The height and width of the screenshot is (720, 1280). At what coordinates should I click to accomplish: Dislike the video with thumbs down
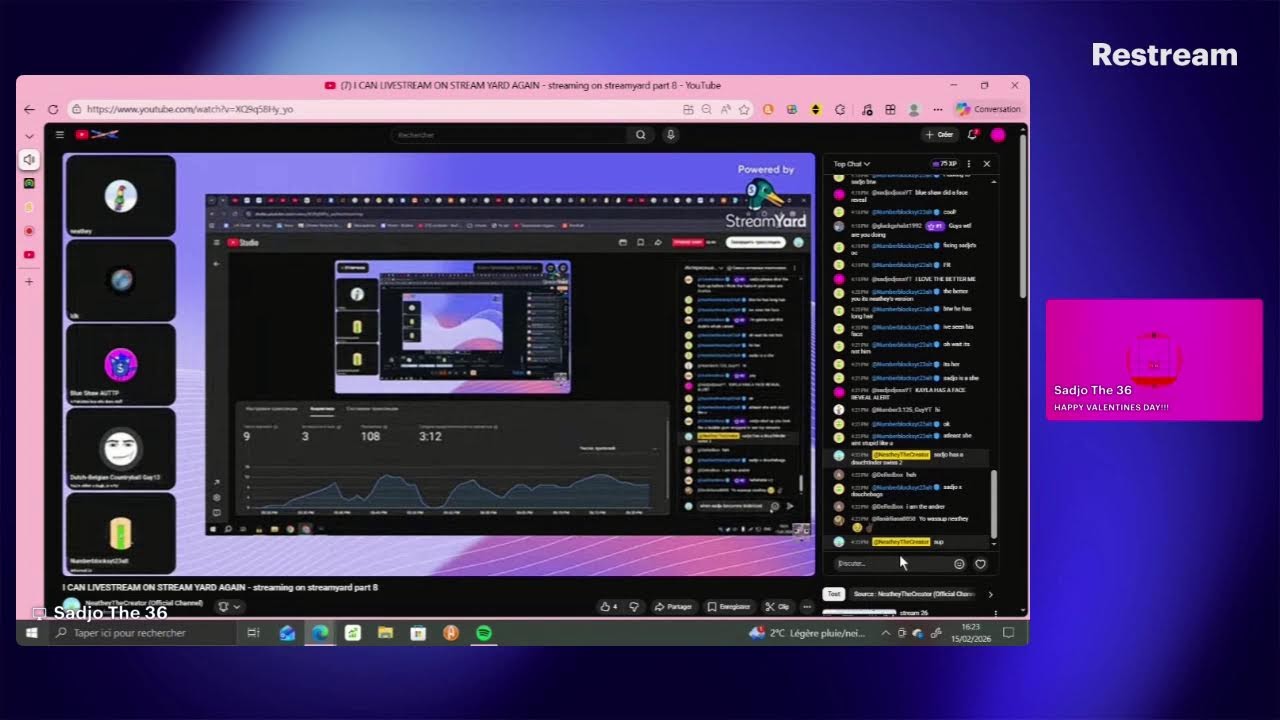634,606
